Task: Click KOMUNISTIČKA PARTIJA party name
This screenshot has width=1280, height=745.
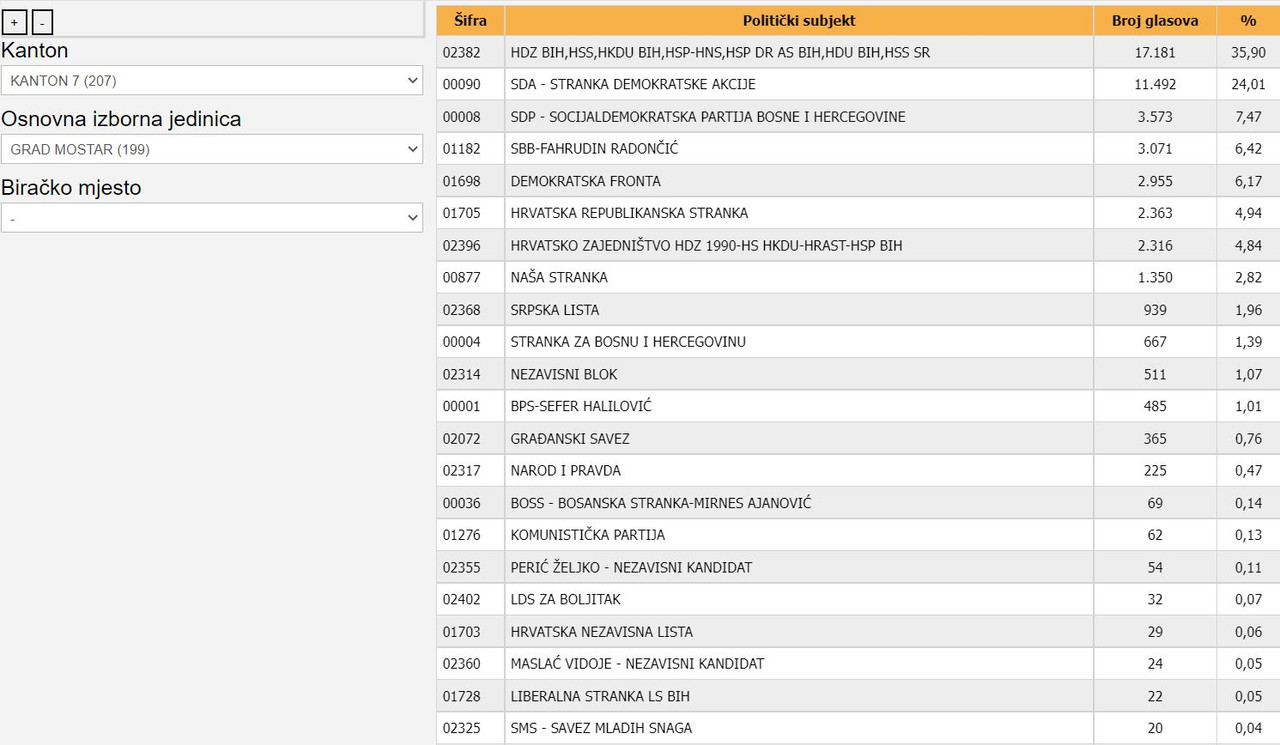Action: click(x=587, y=535)
